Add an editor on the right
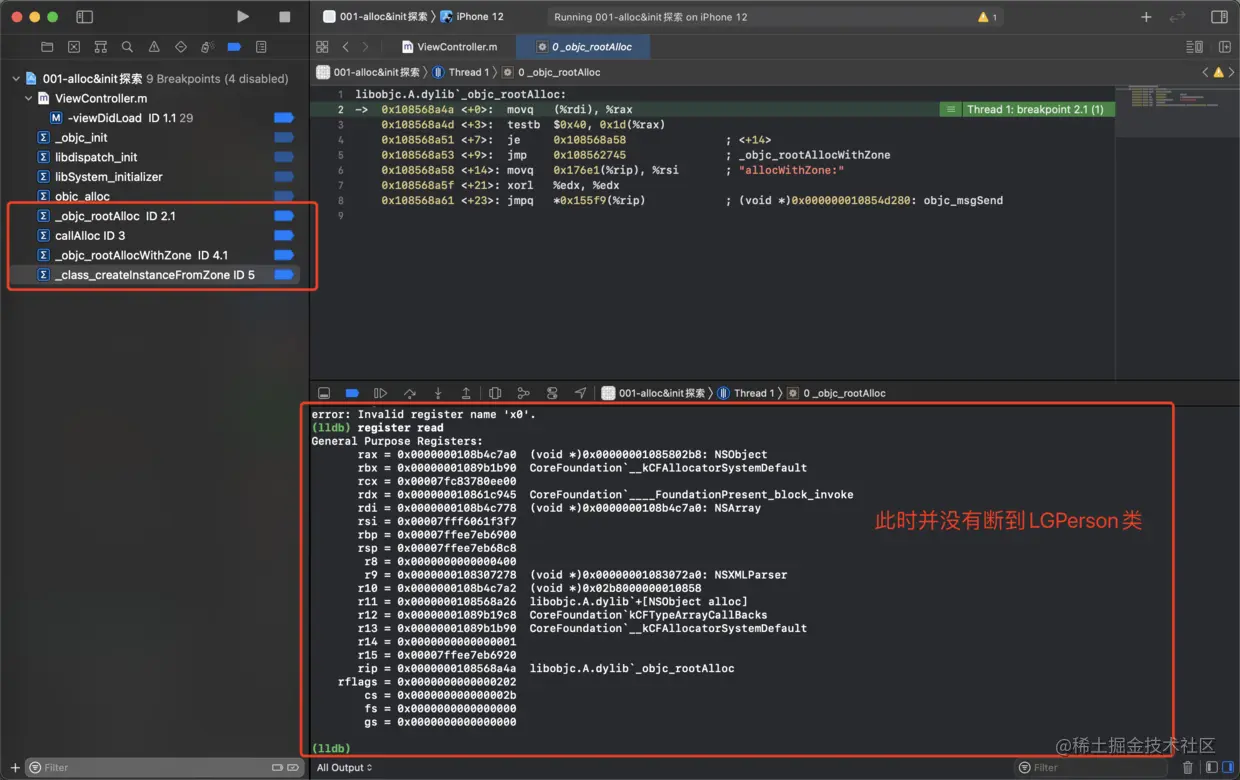 click(x=1225, y=47)
